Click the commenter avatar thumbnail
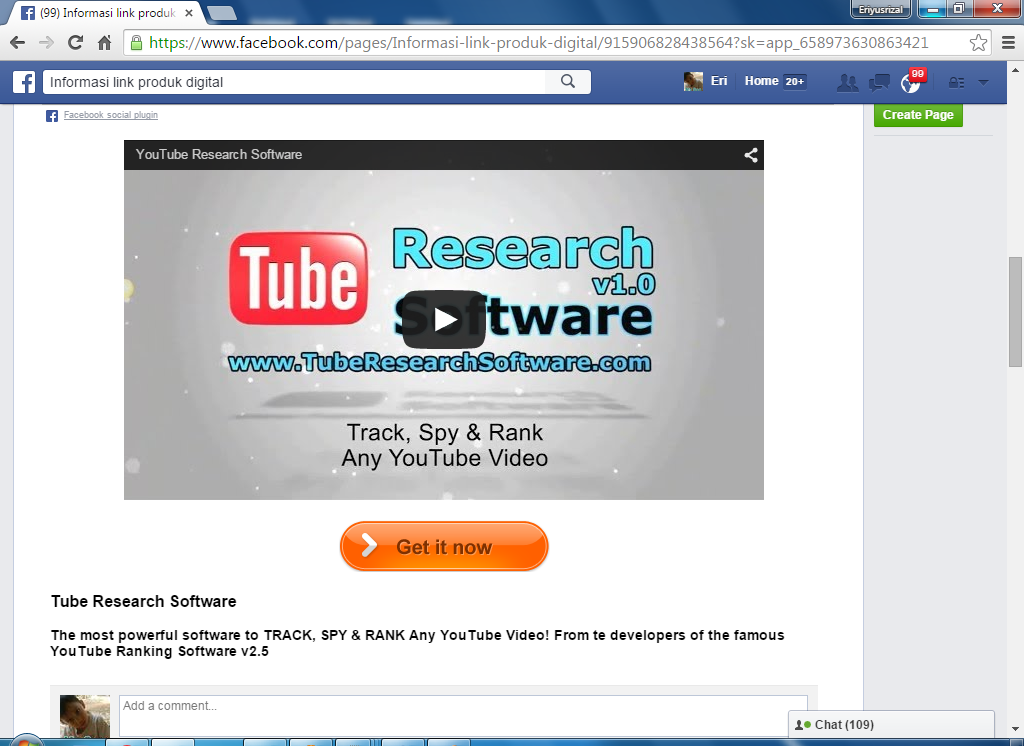Image resolution: width=1024 pixels, height=746 pixels. [85, 717]
